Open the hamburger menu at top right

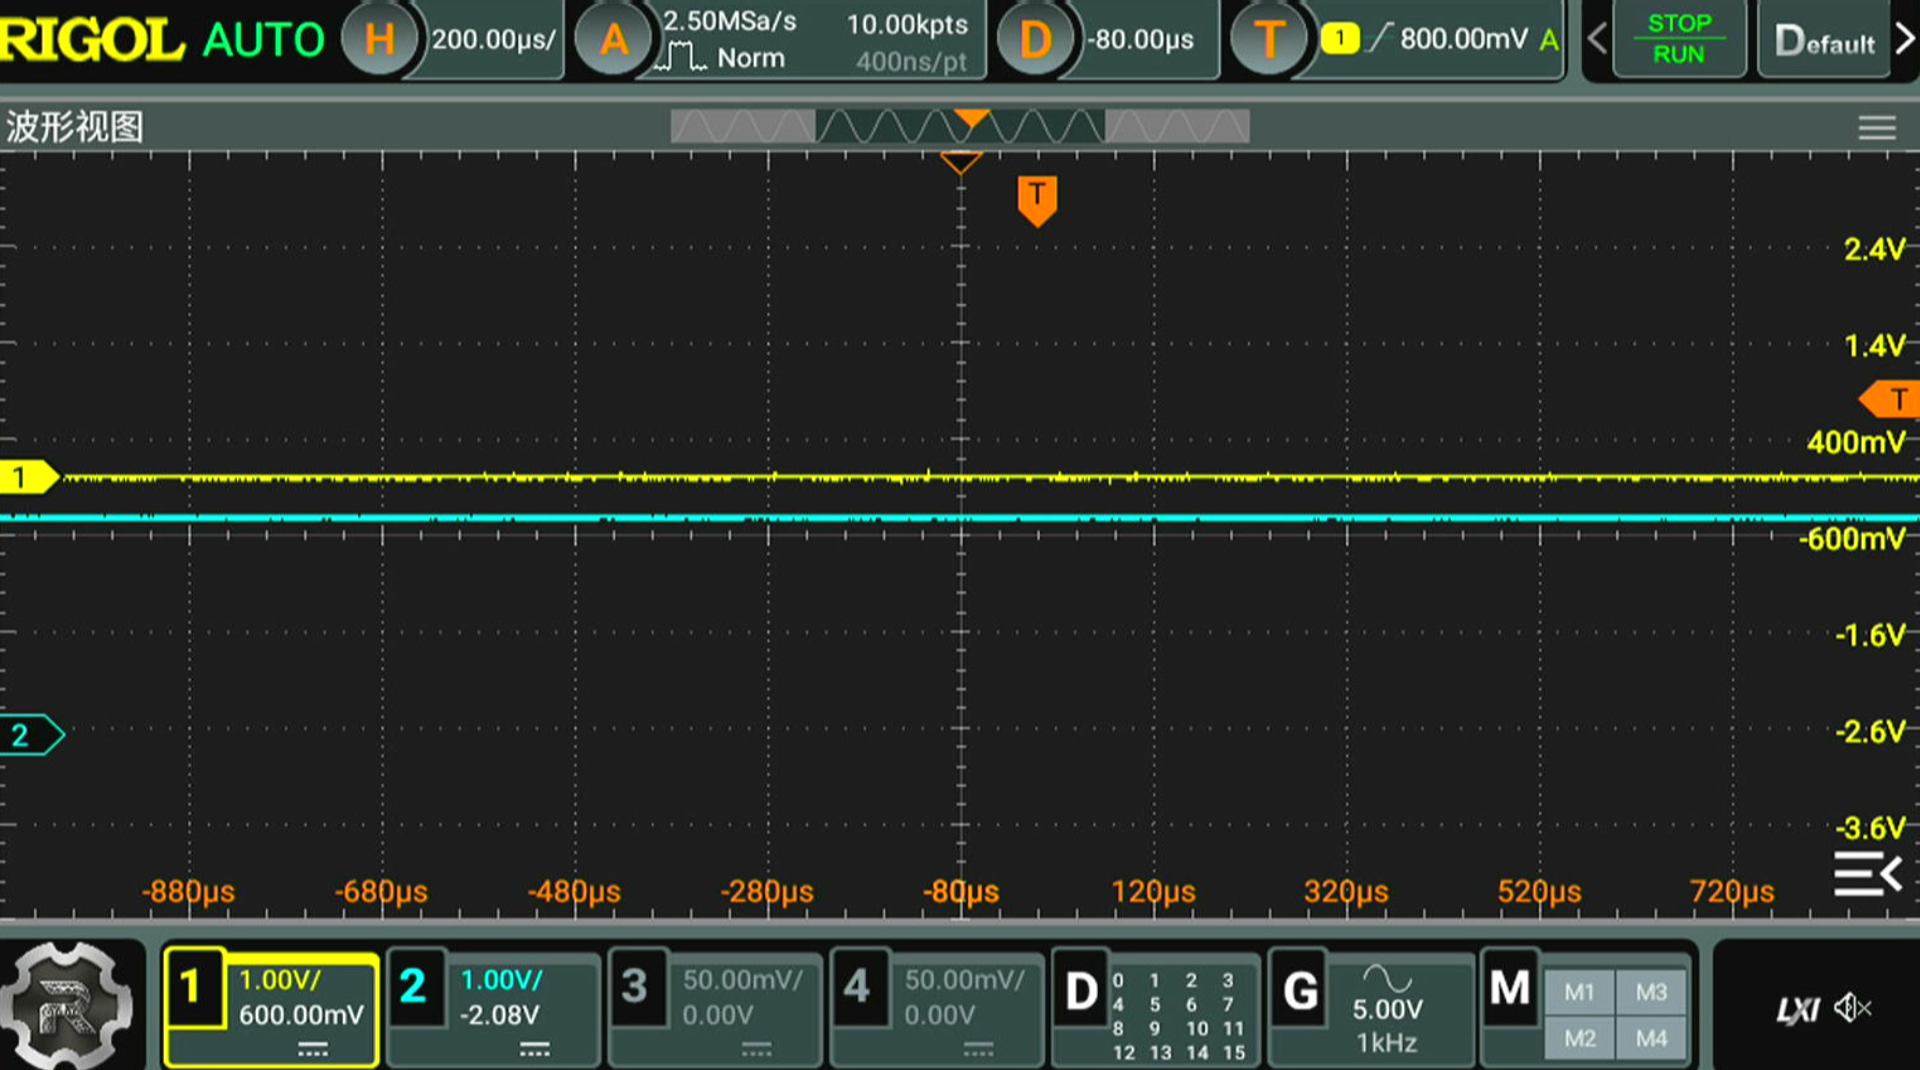click(1877, 128)
